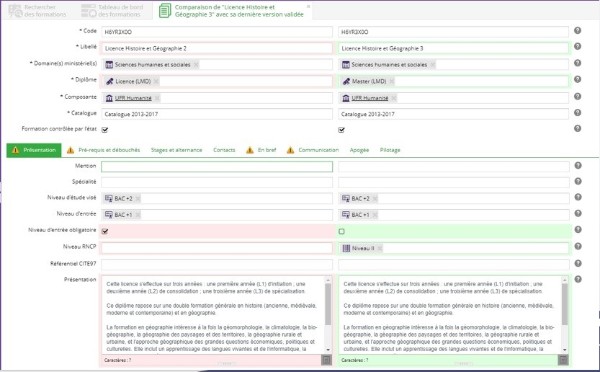
Task: Remove Master (LMD) tag in right column
Action: pyautogui.click(x=392, y=82)
